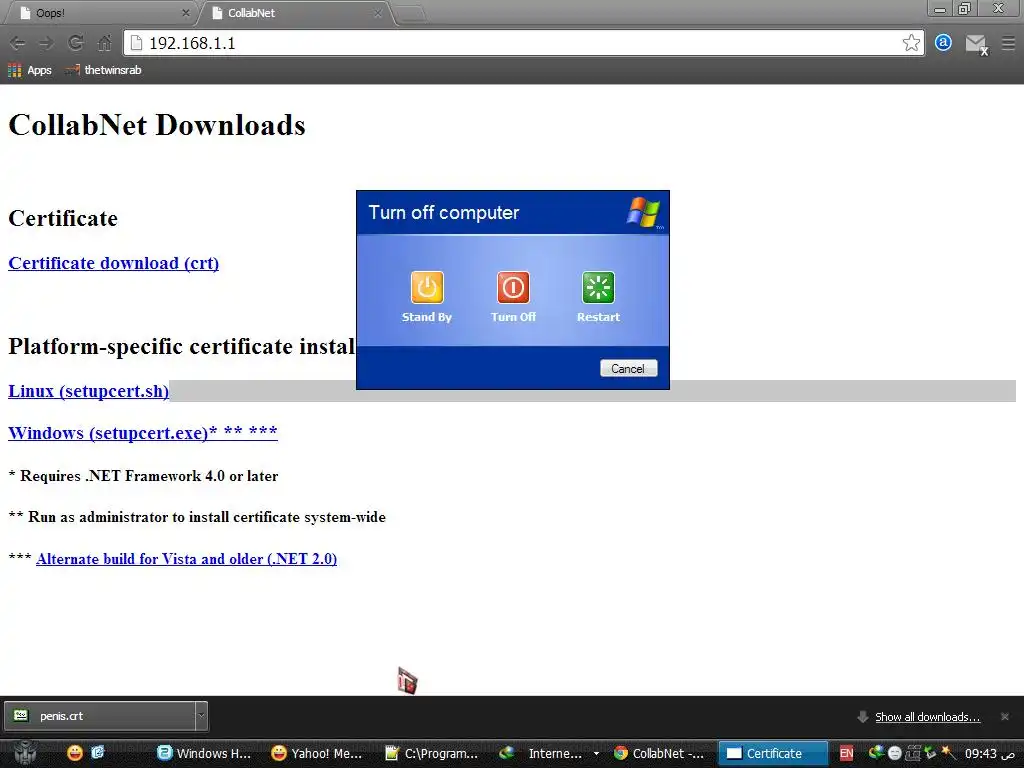1024x768 pixels.
Task: Open the browser home page
Action: click(104, 43)
